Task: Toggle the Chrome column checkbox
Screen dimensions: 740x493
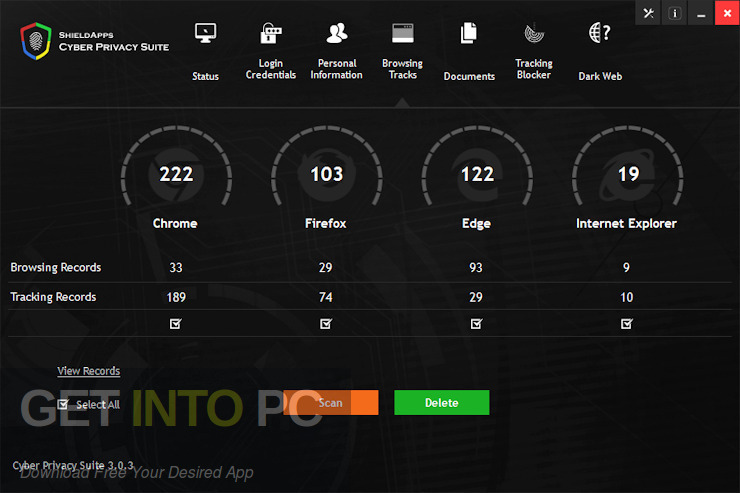Action: 176,324
